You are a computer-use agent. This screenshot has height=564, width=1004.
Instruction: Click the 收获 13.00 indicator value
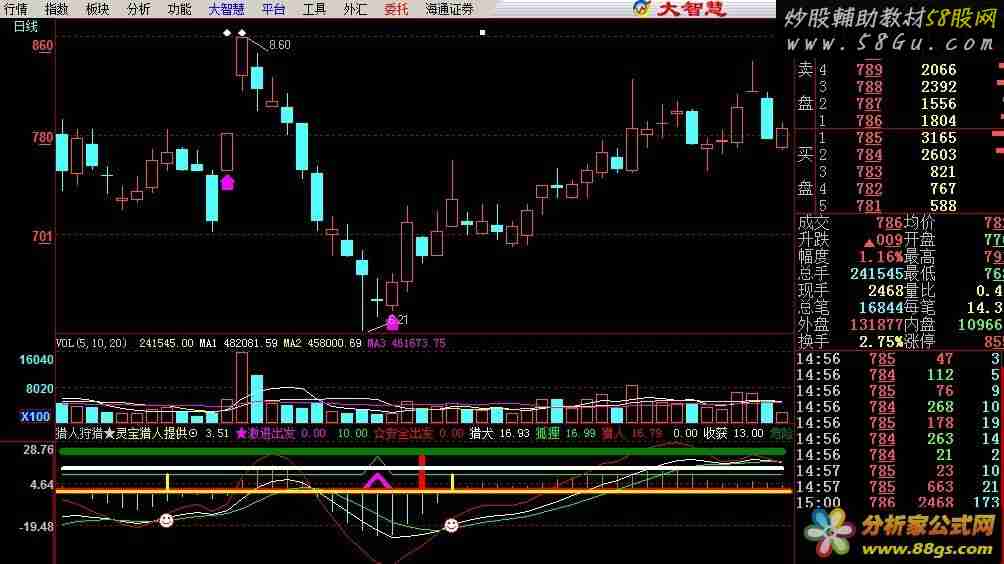733,433
